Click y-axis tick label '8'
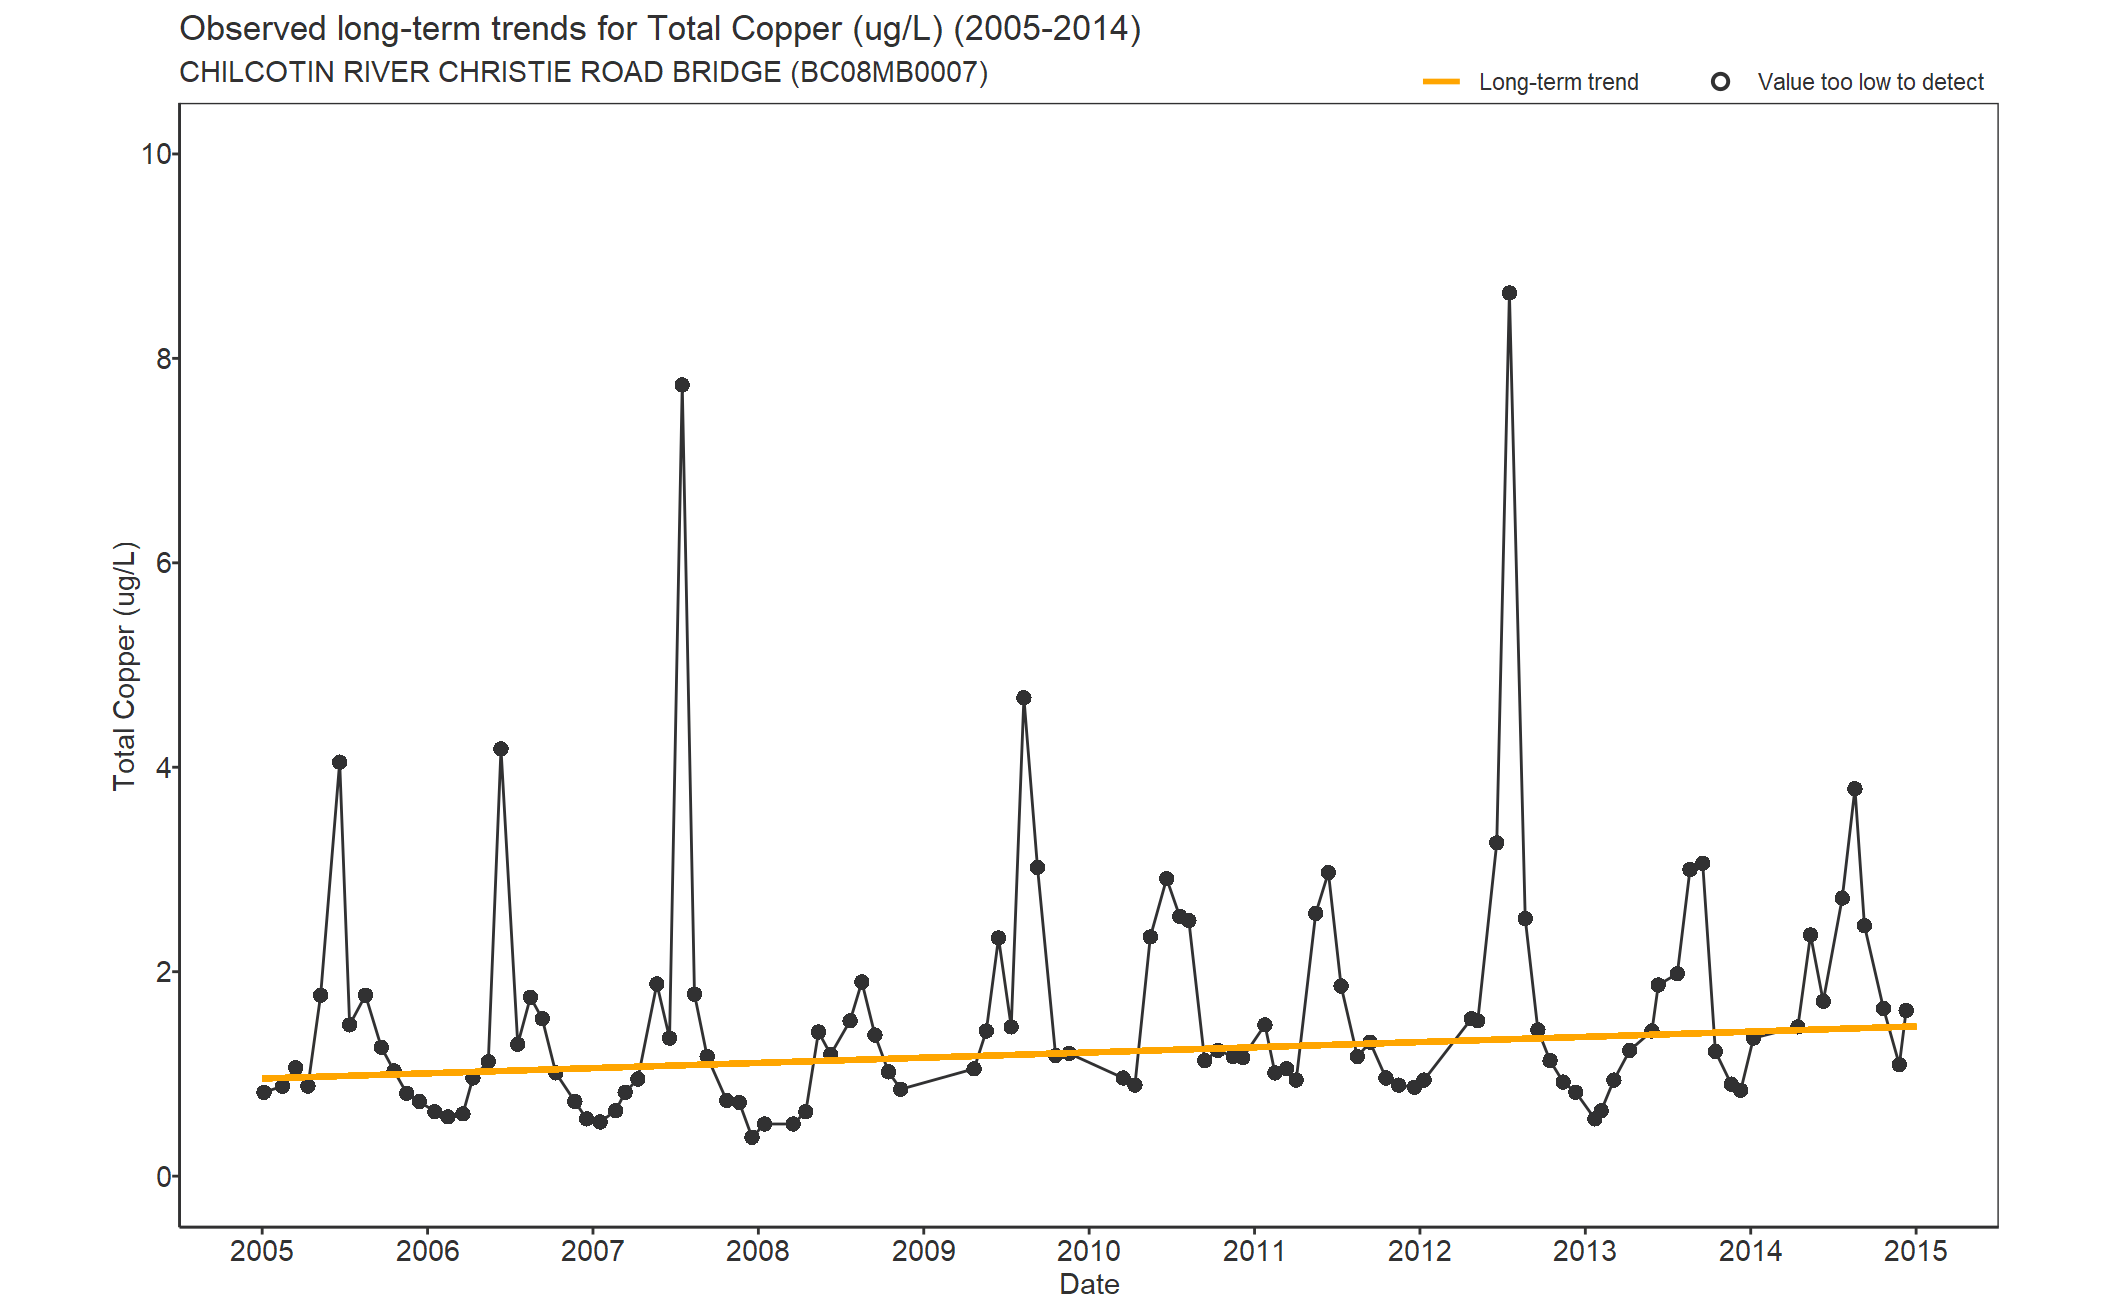2112x1309 pixels. 164,358
